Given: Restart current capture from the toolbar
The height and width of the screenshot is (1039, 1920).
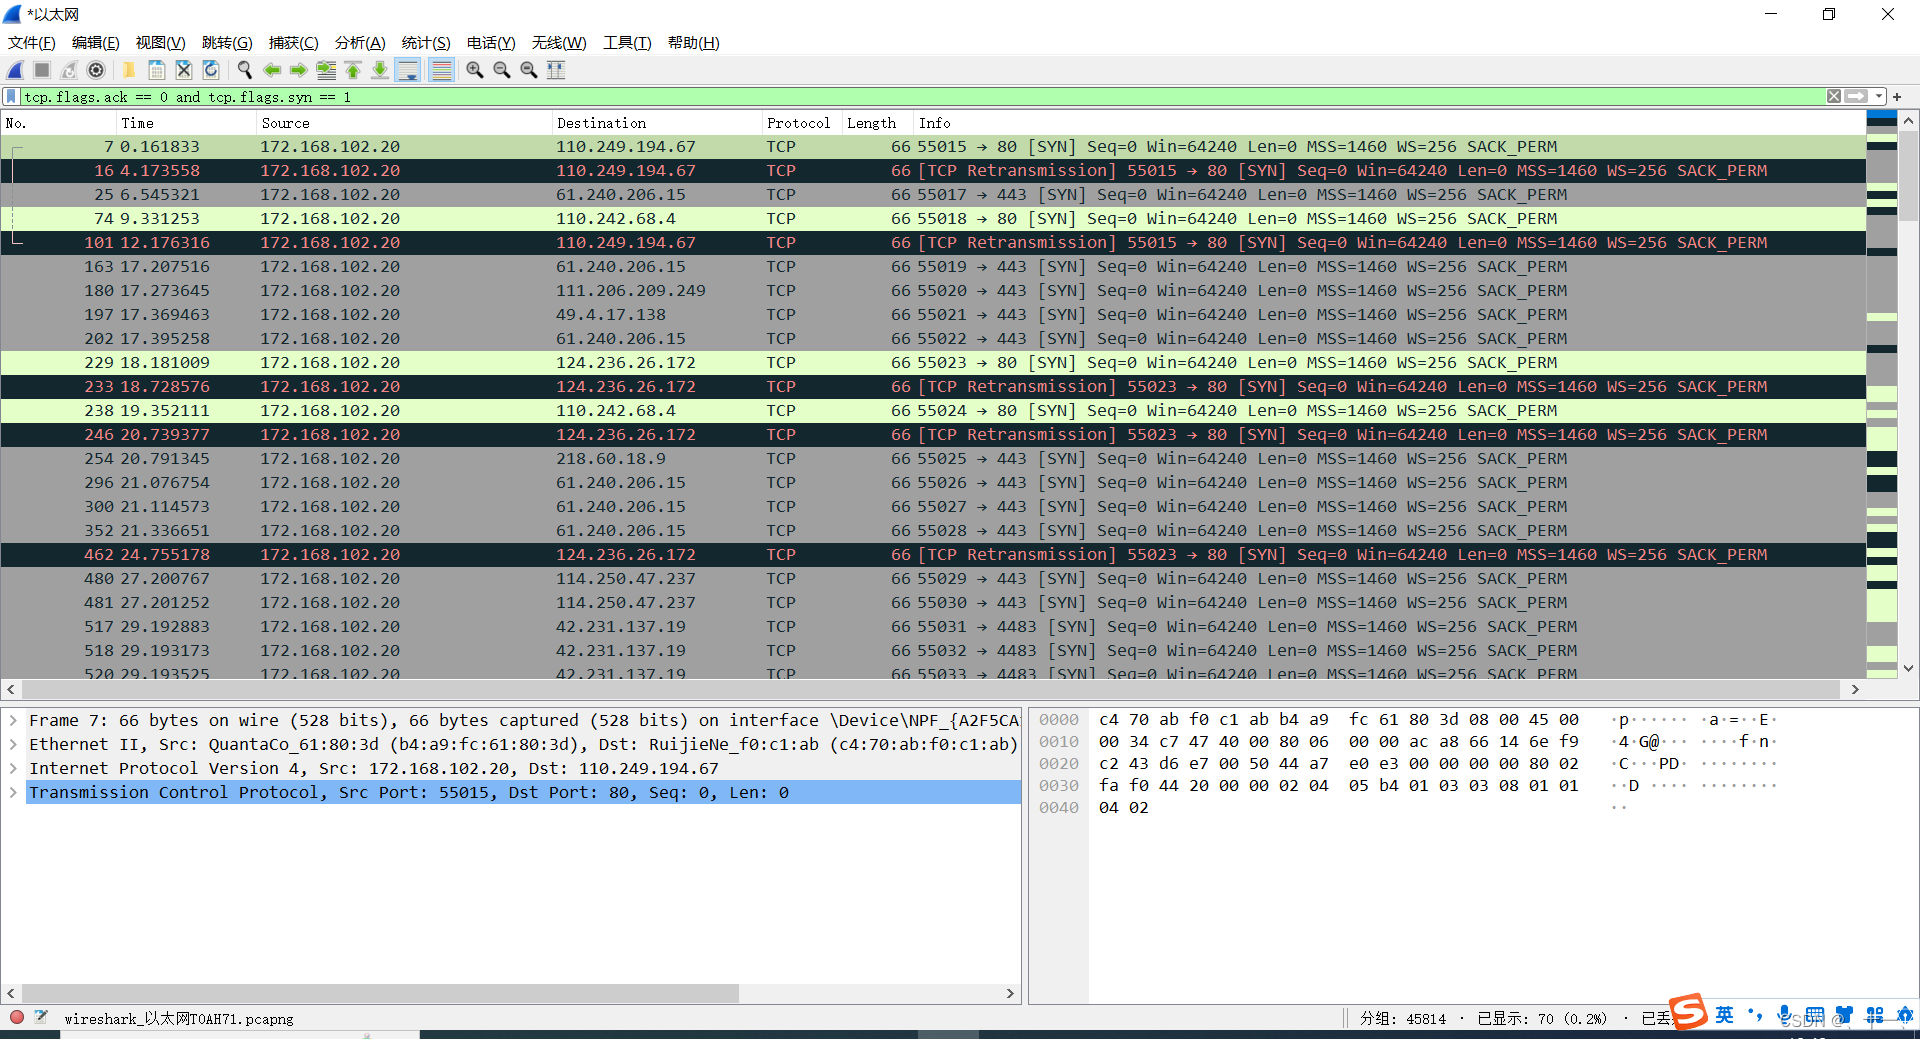Looking at the screenshot, I should 69,70.
